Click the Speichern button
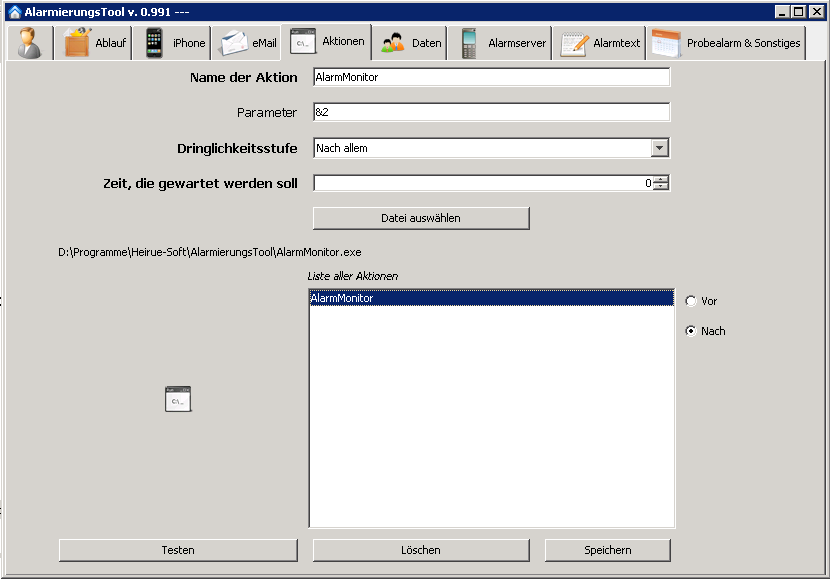The image size is (831, 579). point(607,550)
